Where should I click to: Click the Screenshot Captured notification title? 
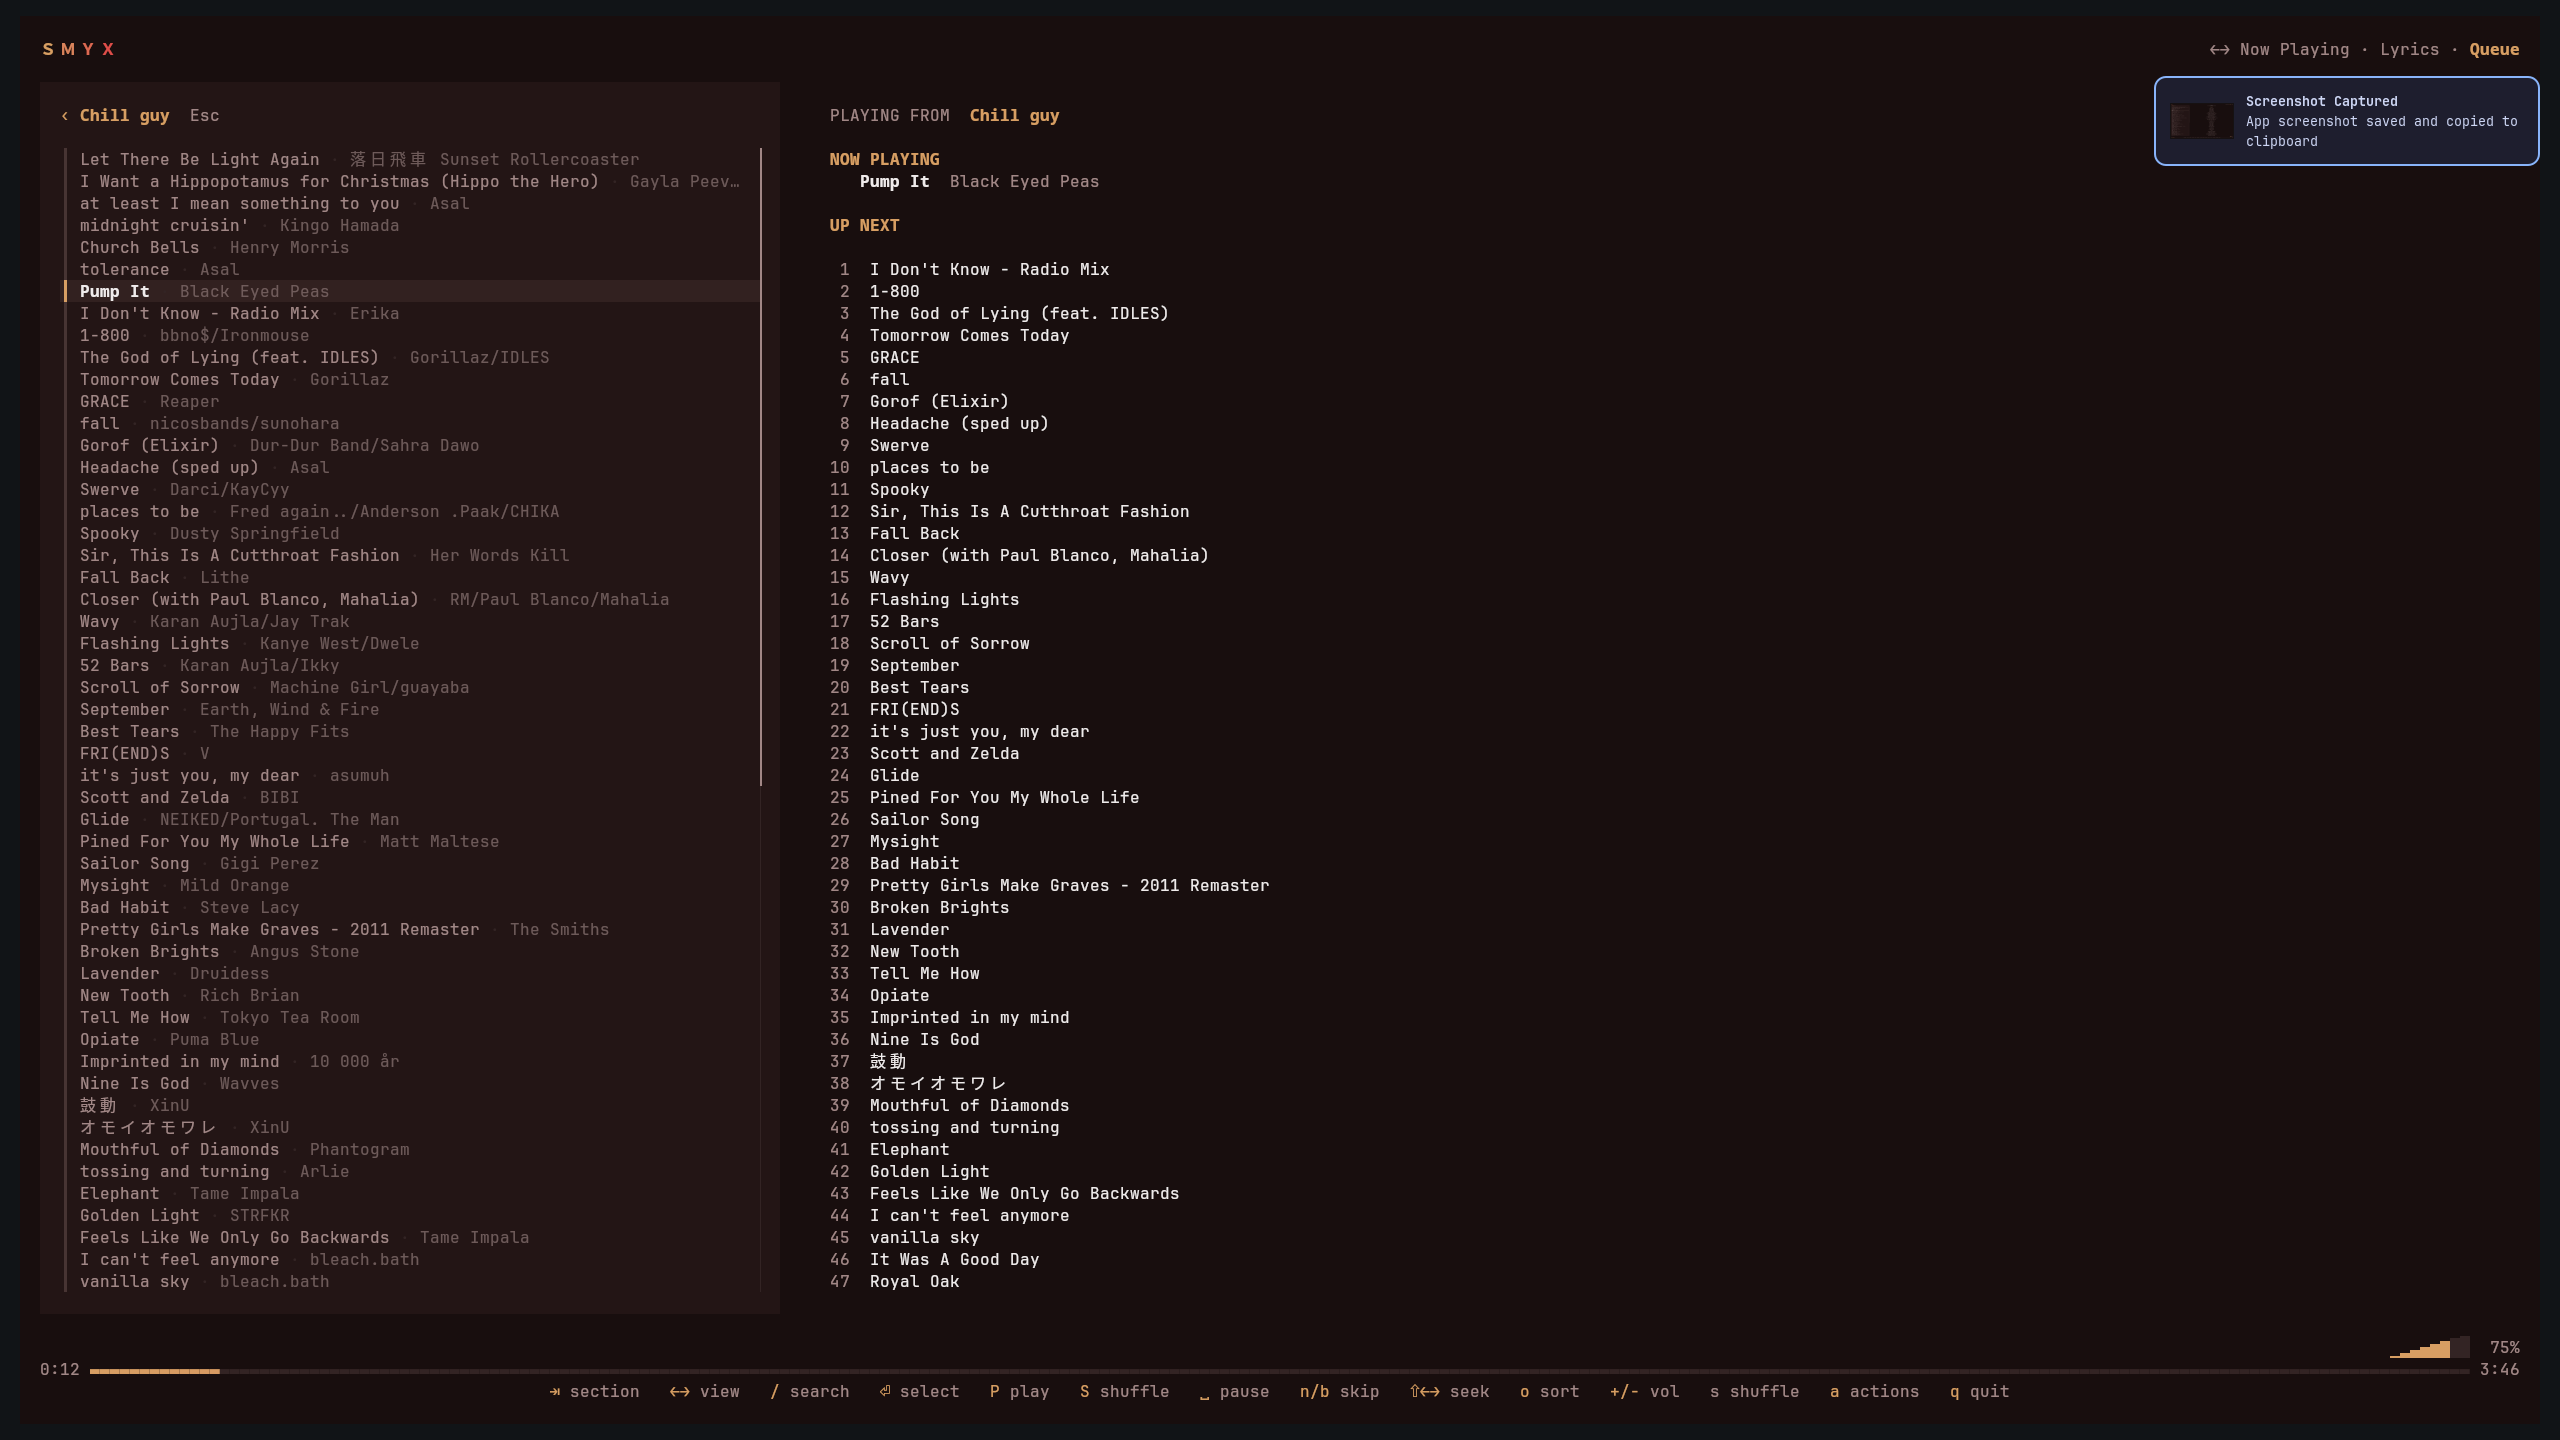tap(2321, 101)
